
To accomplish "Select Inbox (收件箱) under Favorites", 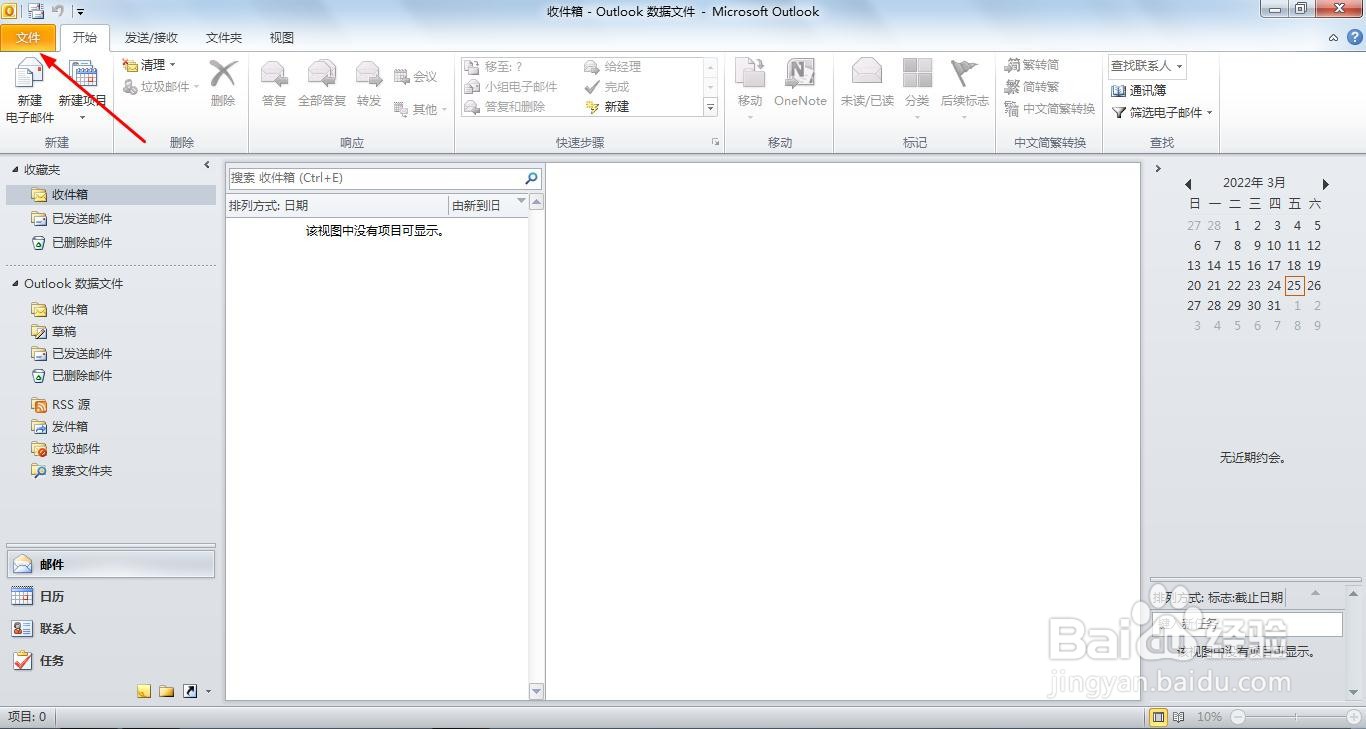I will tap(110, 195).
